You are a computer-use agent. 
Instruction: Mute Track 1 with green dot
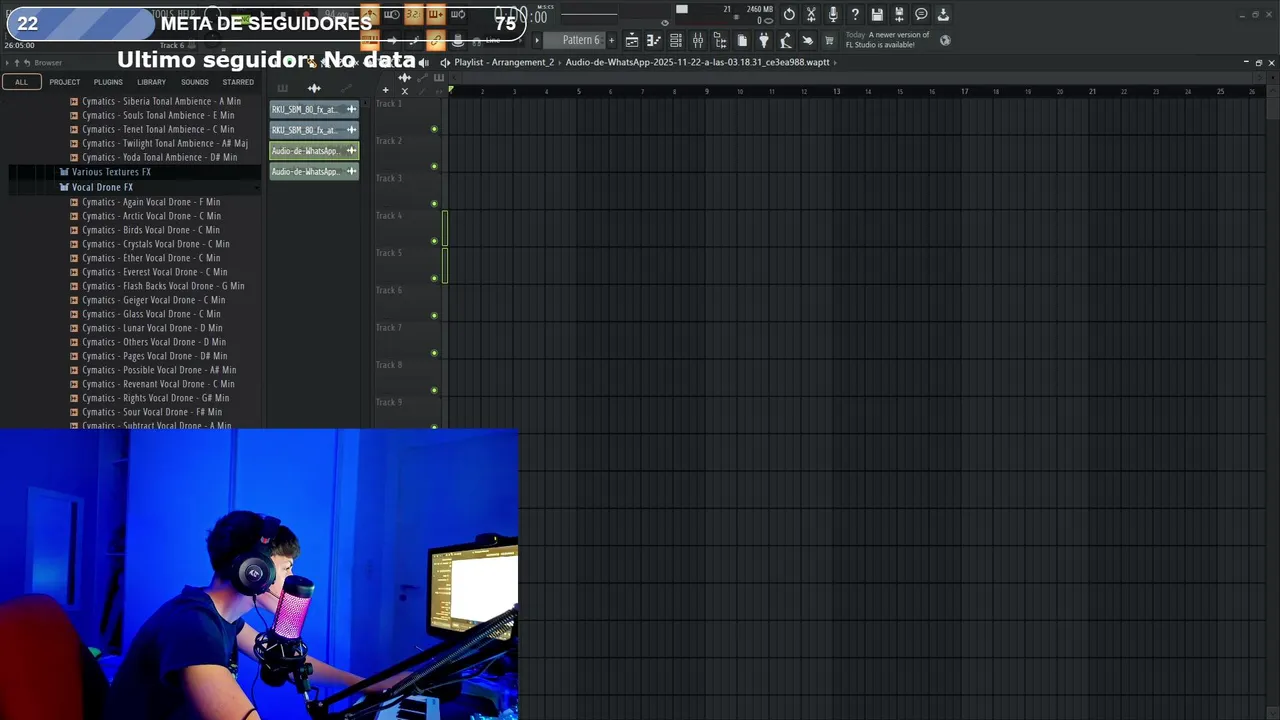[x=434, y=129]
